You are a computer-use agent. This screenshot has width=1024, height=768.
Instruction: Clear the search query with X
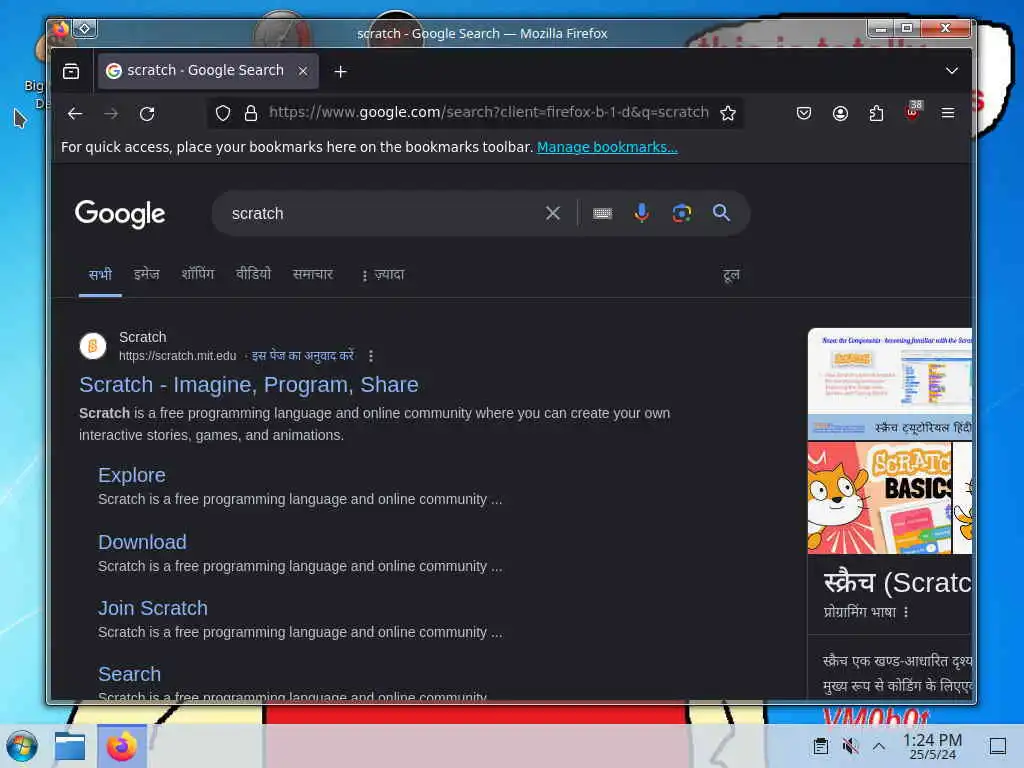(x=552, y=213)
